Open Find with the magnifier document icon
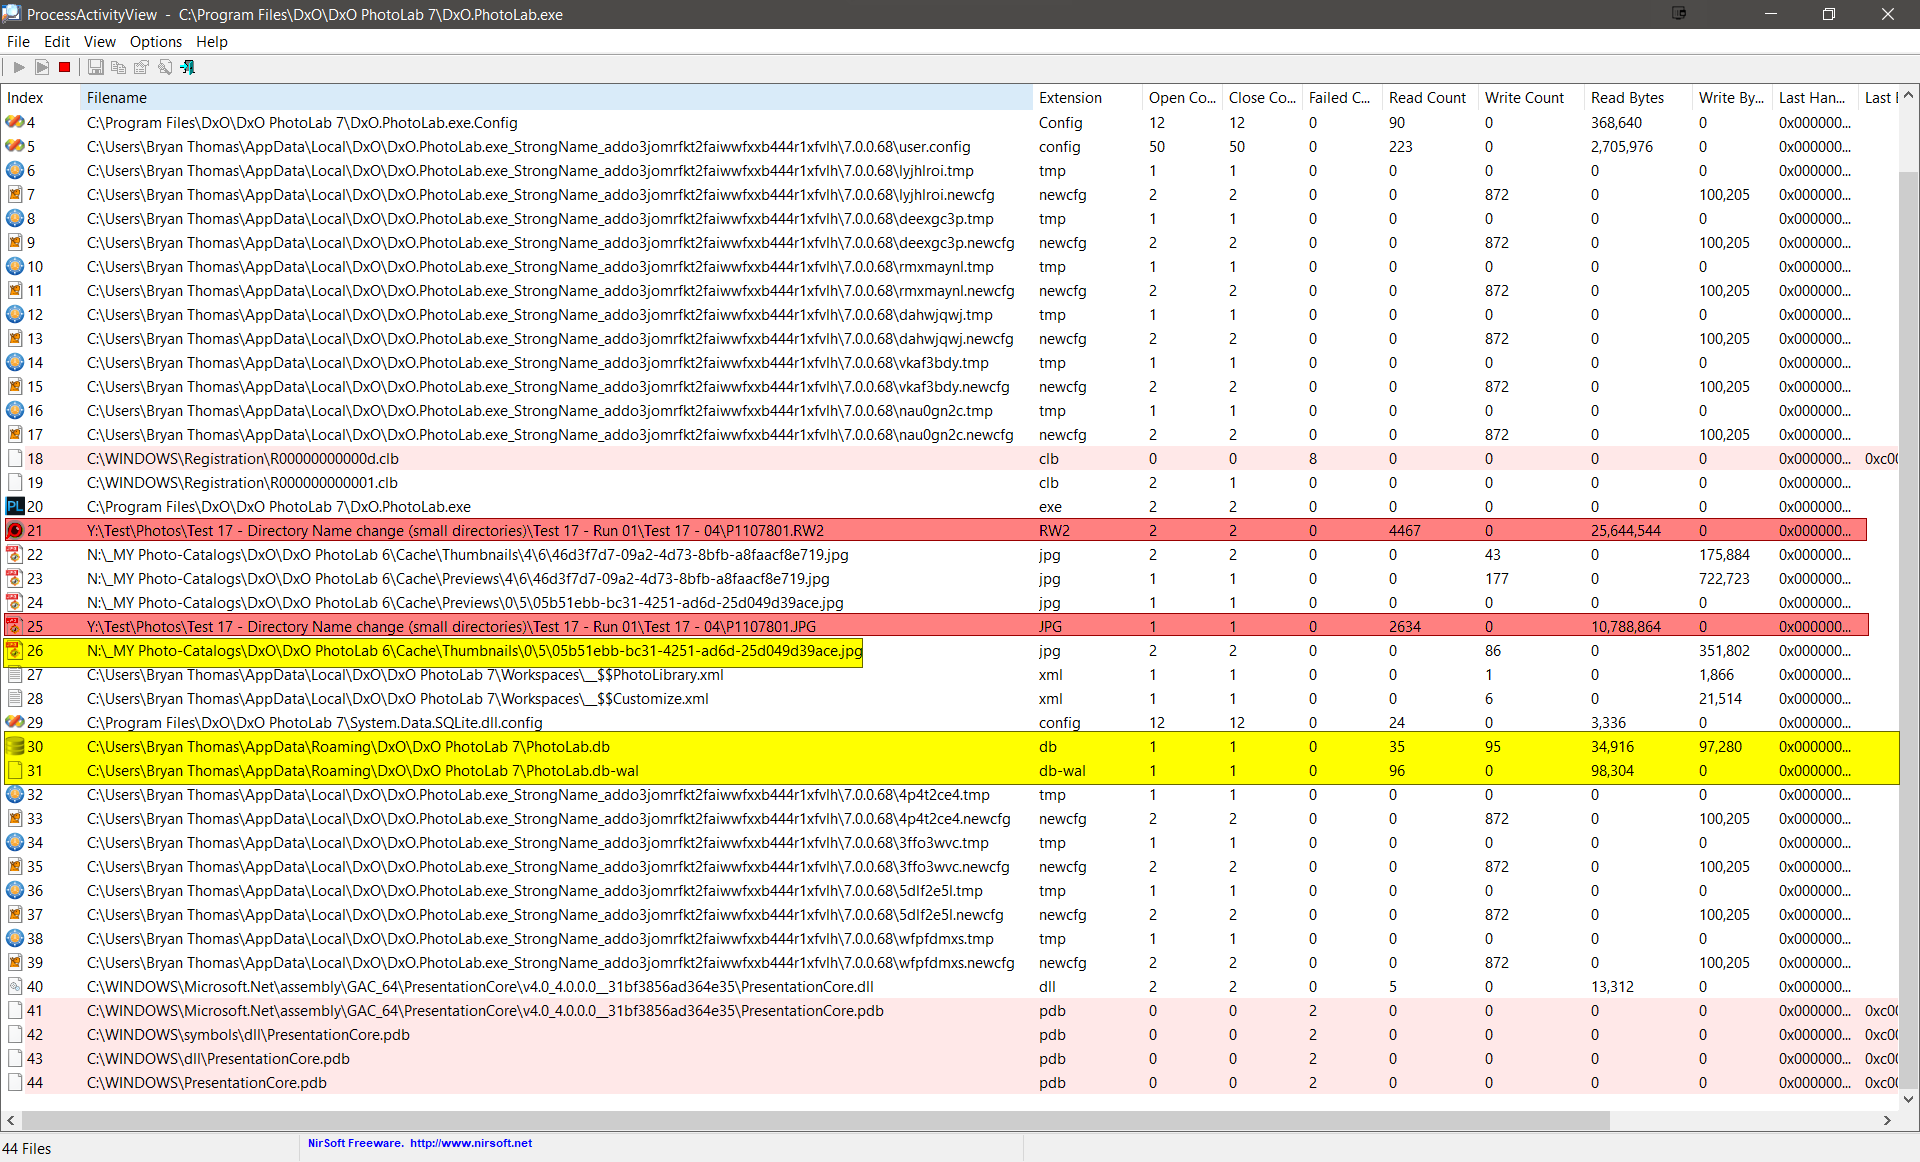1920x1162 pixels. point(164,67)
